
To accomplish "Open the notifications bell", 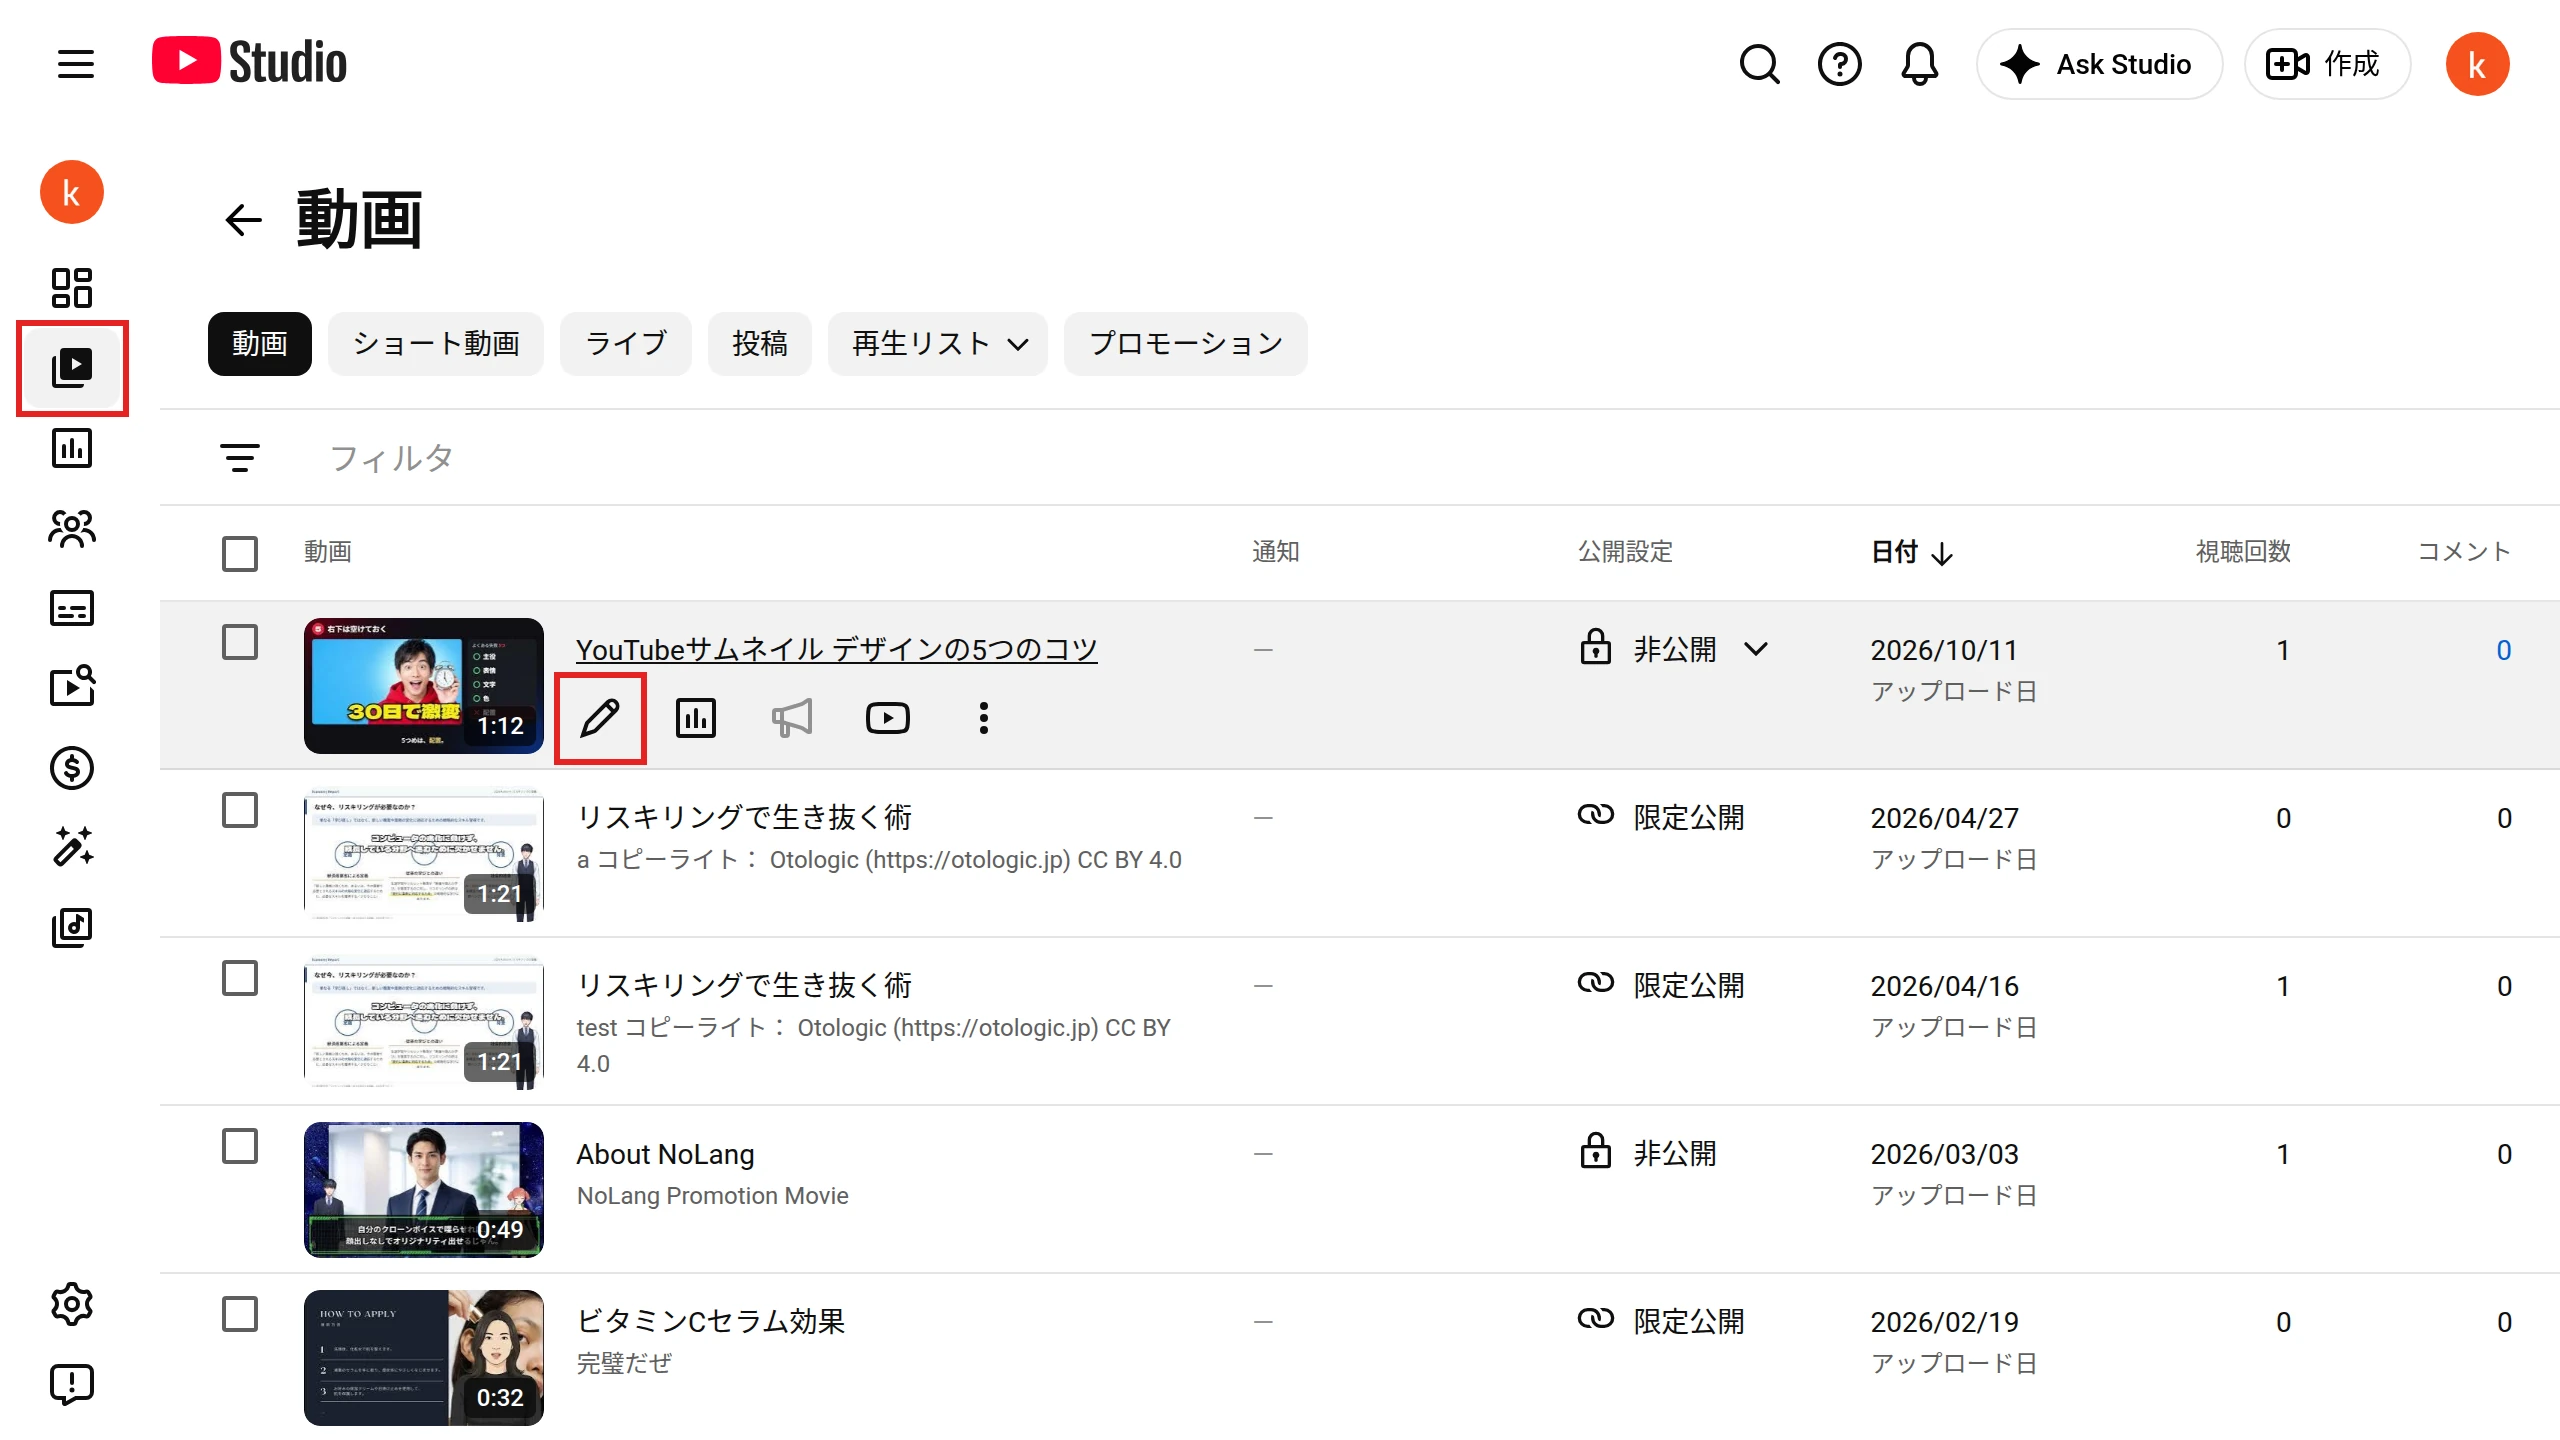I will tap(1919, 64).
